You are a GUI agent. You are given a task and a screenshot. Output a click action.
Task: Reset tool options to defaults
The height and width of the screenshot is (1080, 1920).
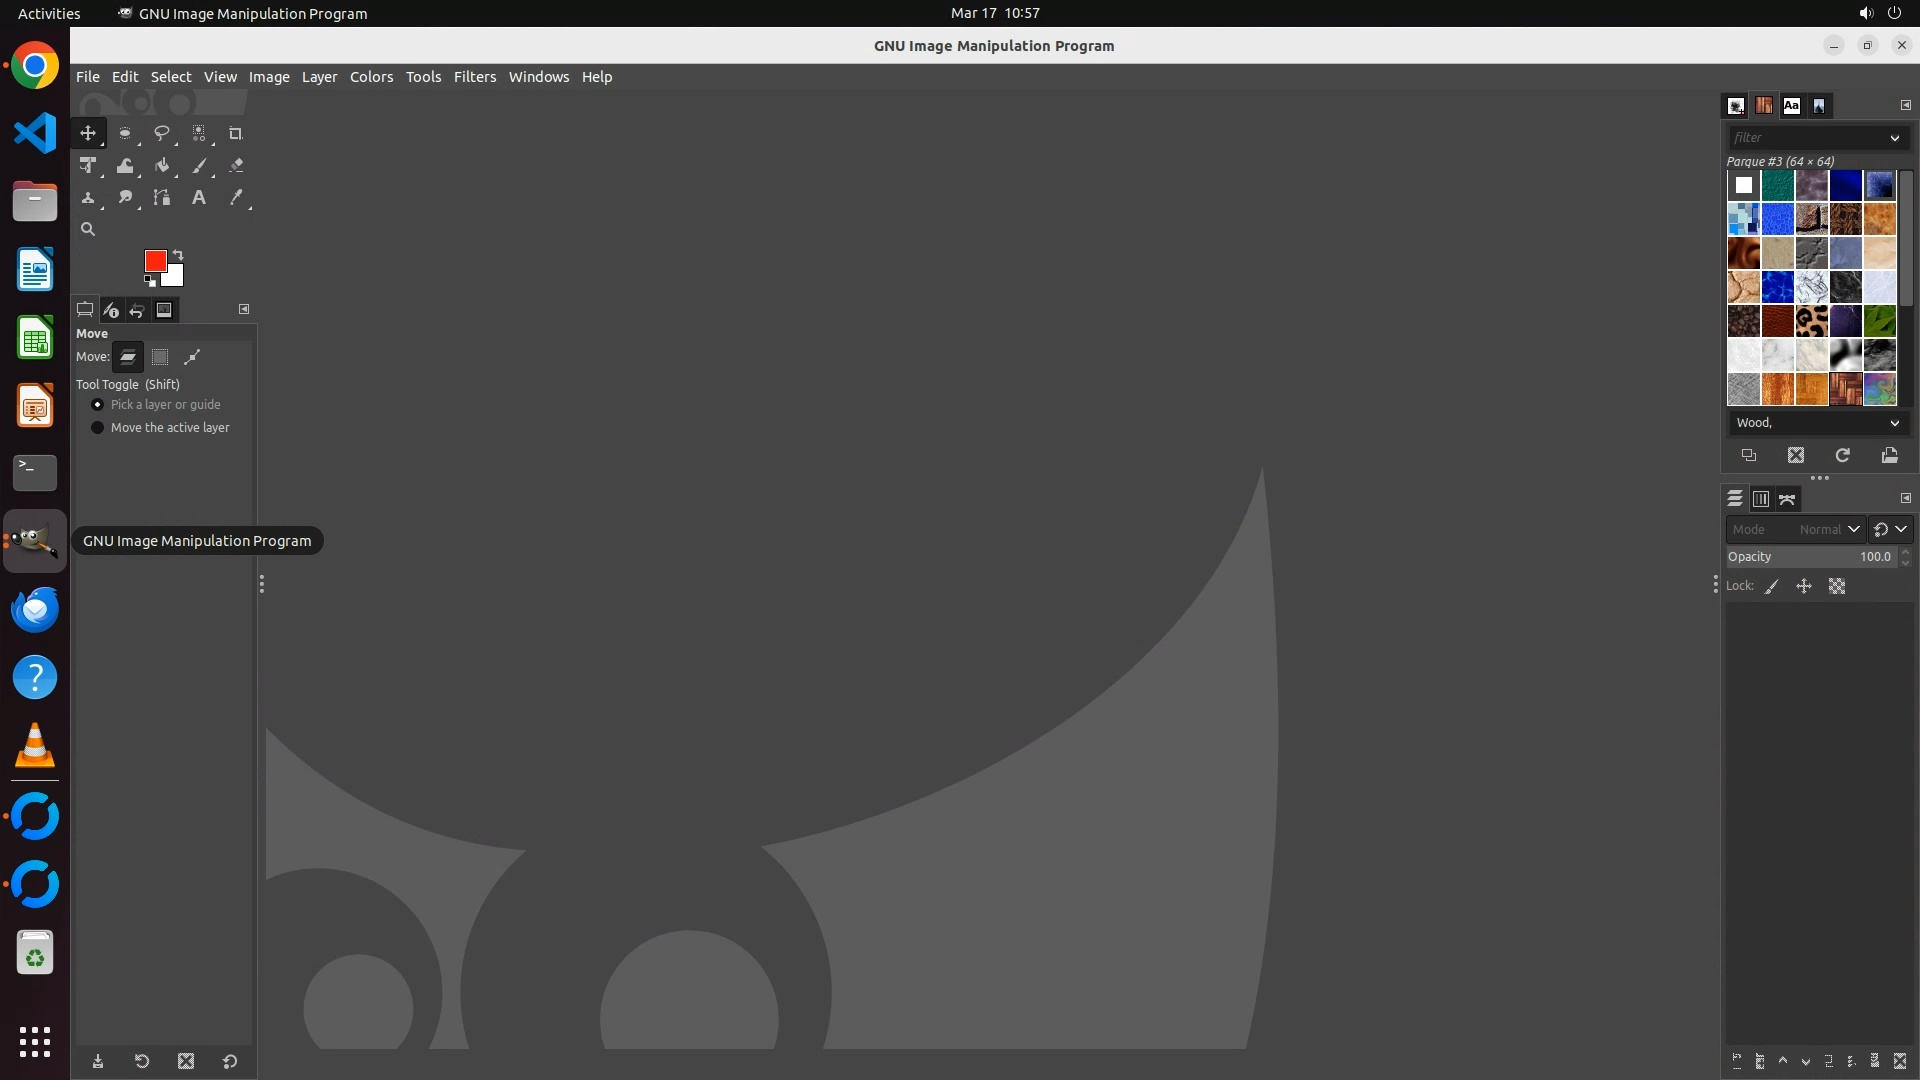(x=230, y=1062)
